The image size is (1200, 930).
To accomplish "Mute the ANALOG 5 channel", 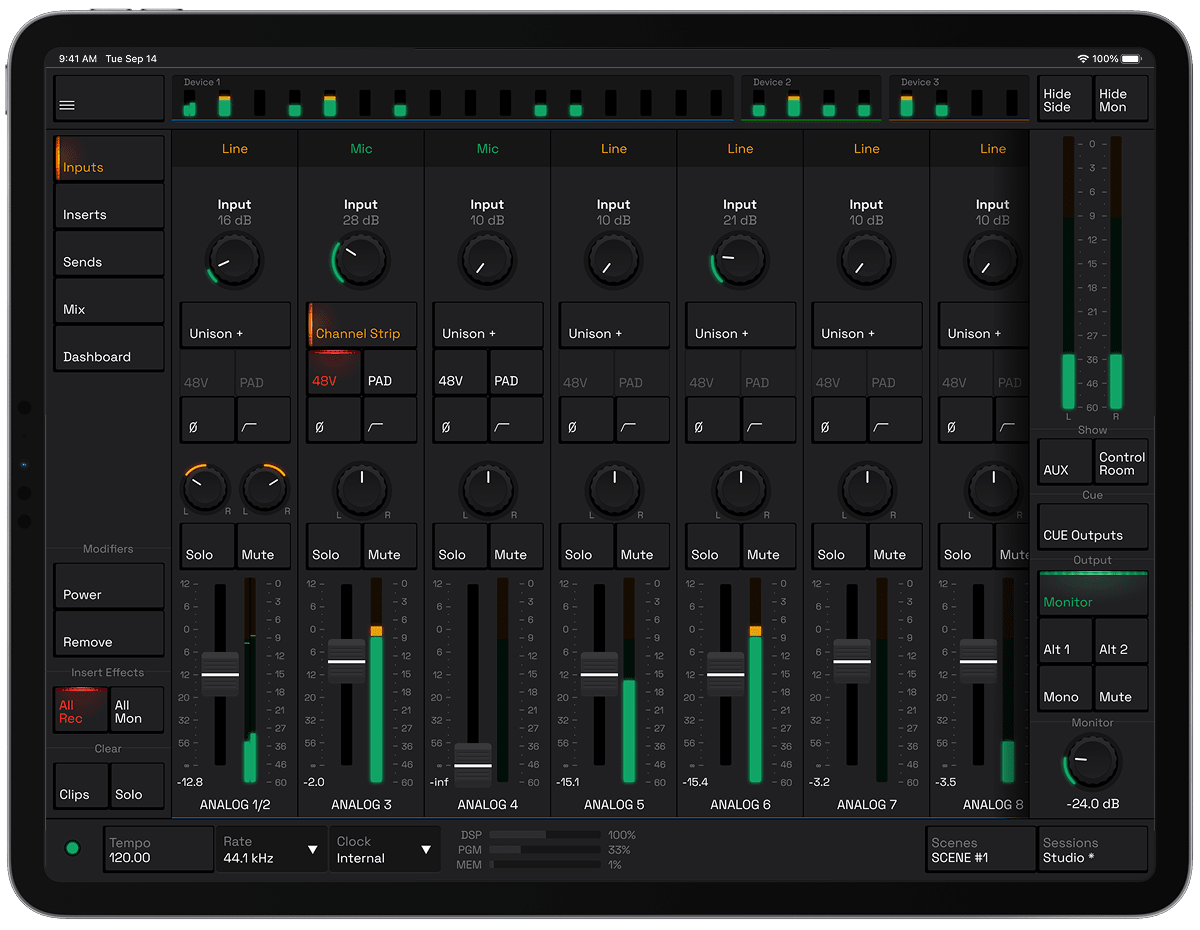I will coord(643,547).
